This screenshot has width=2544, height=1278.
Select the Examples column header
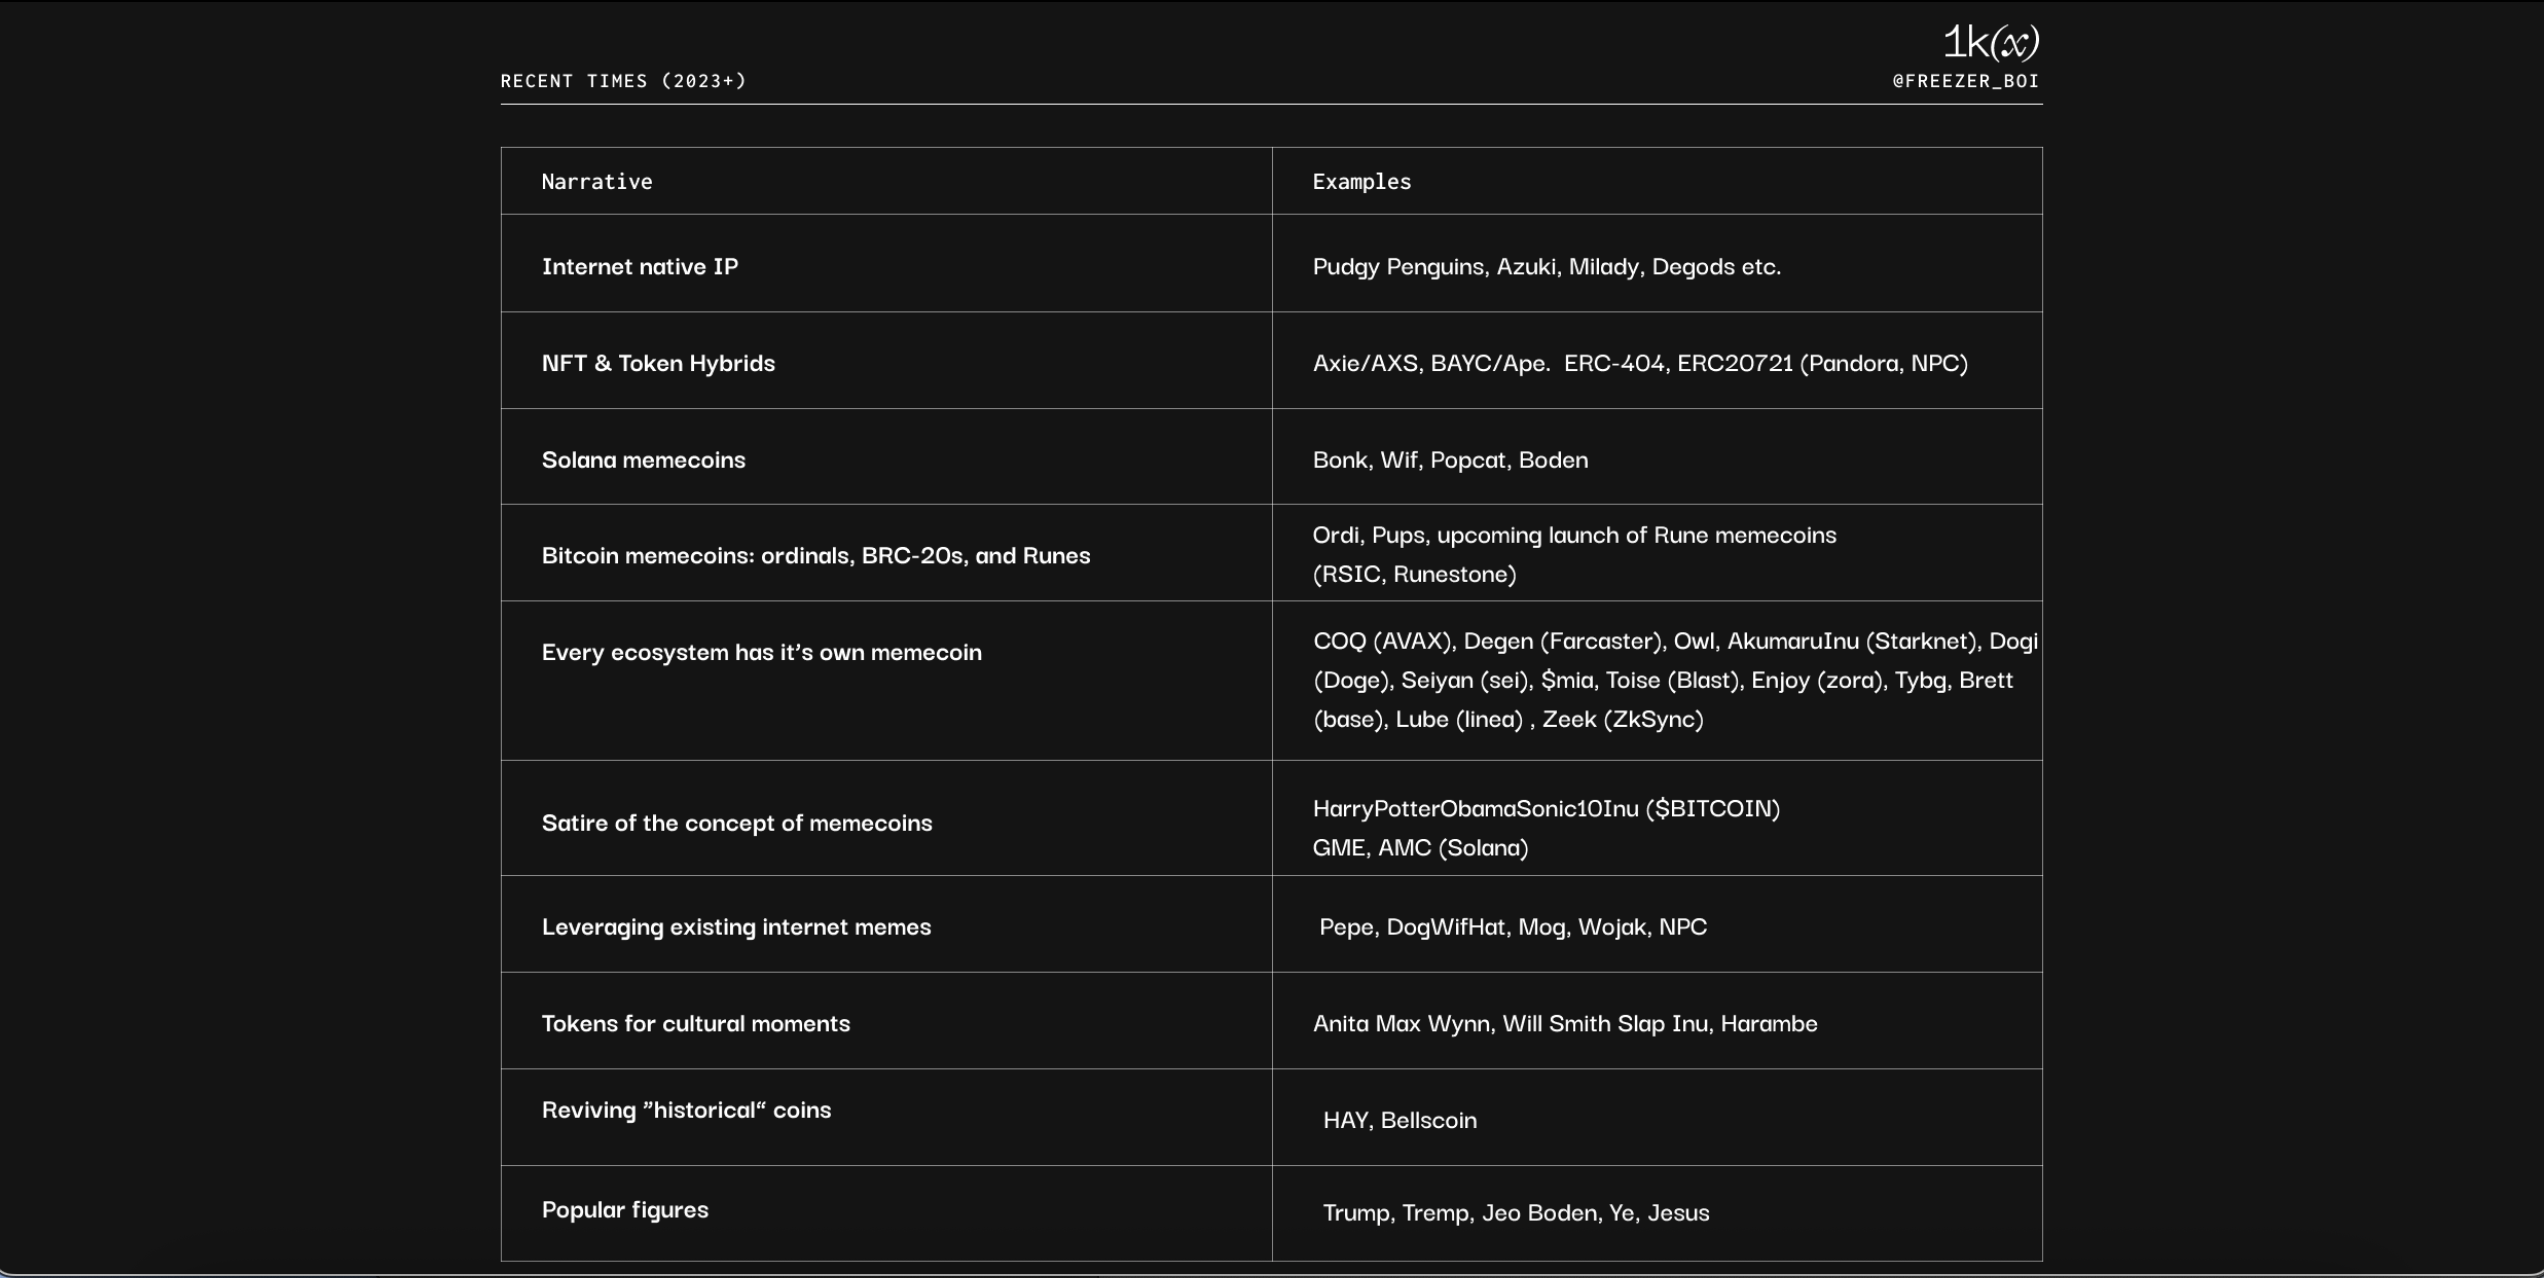[x=1361, y=182]
